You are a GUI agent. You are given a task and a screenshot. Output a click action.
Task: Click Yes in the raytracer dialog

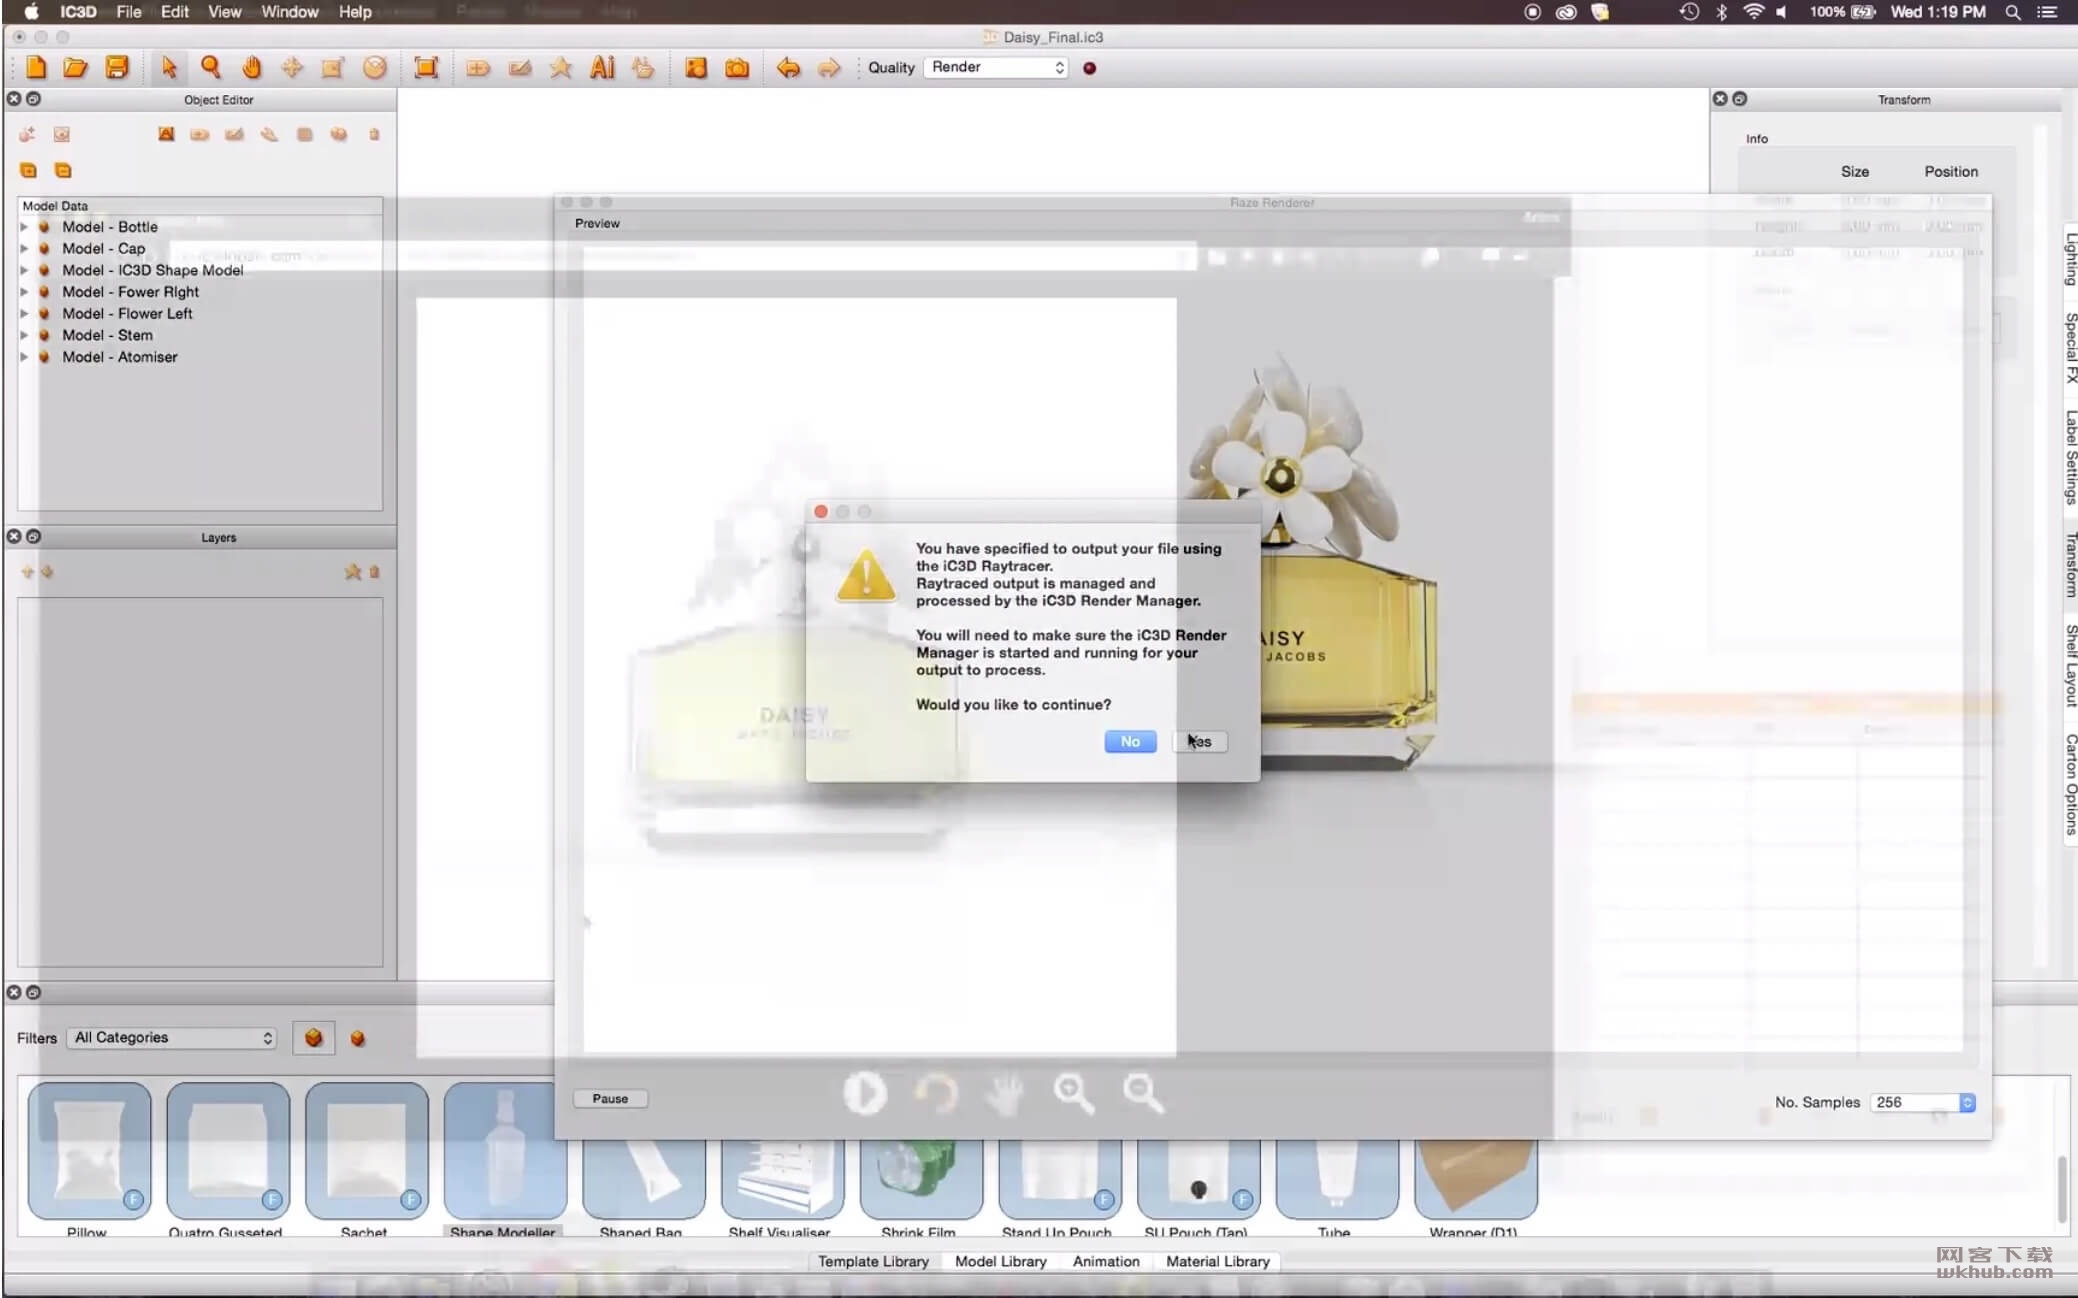point(1200,741)
